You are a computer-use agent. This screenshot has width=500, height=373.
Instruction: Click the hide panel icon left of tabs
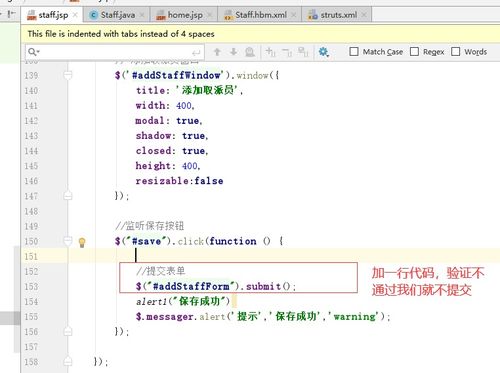[x=12, y=14]
